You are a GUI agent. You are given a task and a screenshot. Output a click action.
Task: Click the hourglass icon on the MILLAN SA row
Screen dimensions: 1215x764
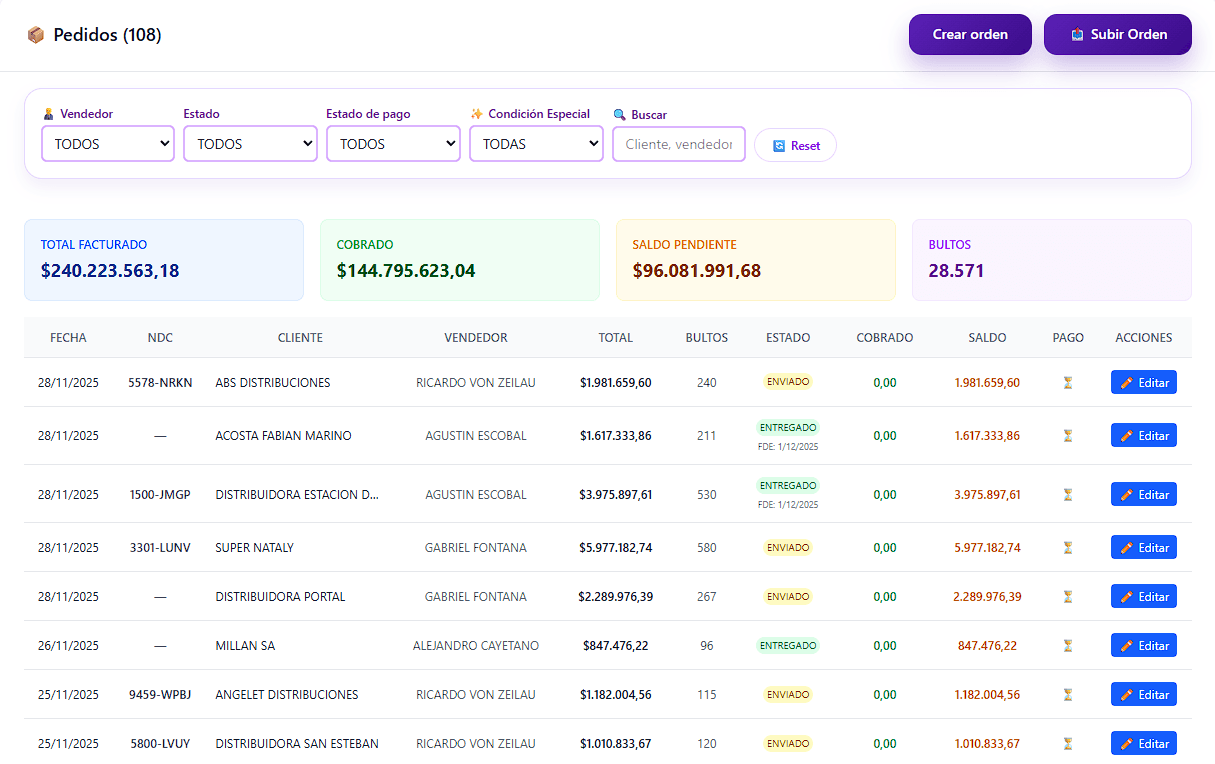coord(1067,645)
